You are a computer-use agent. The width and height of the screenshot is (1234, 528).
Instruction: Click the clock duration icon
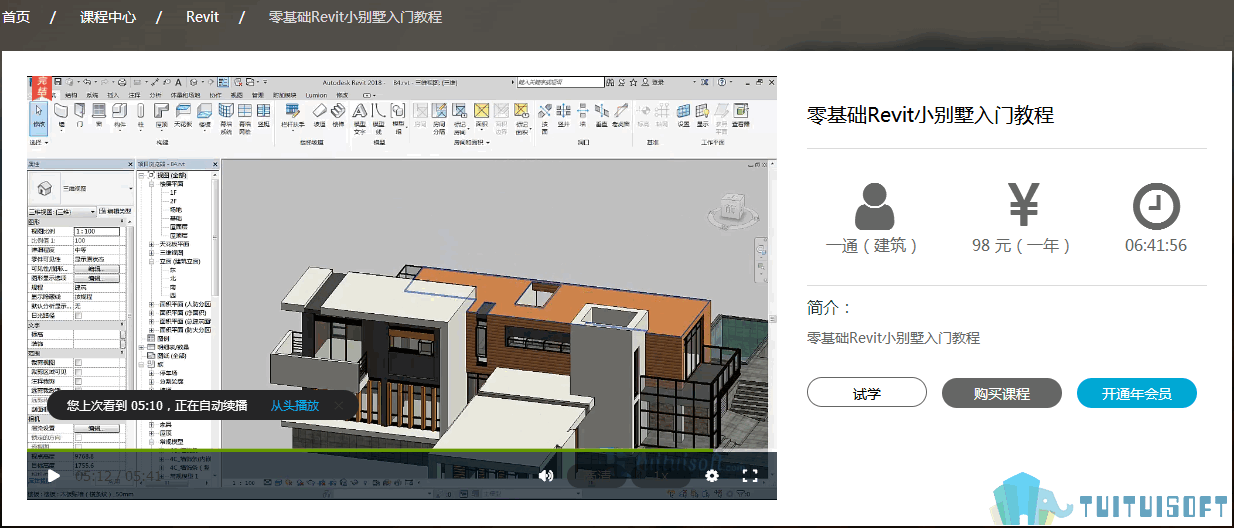(x=1156, y=207)
